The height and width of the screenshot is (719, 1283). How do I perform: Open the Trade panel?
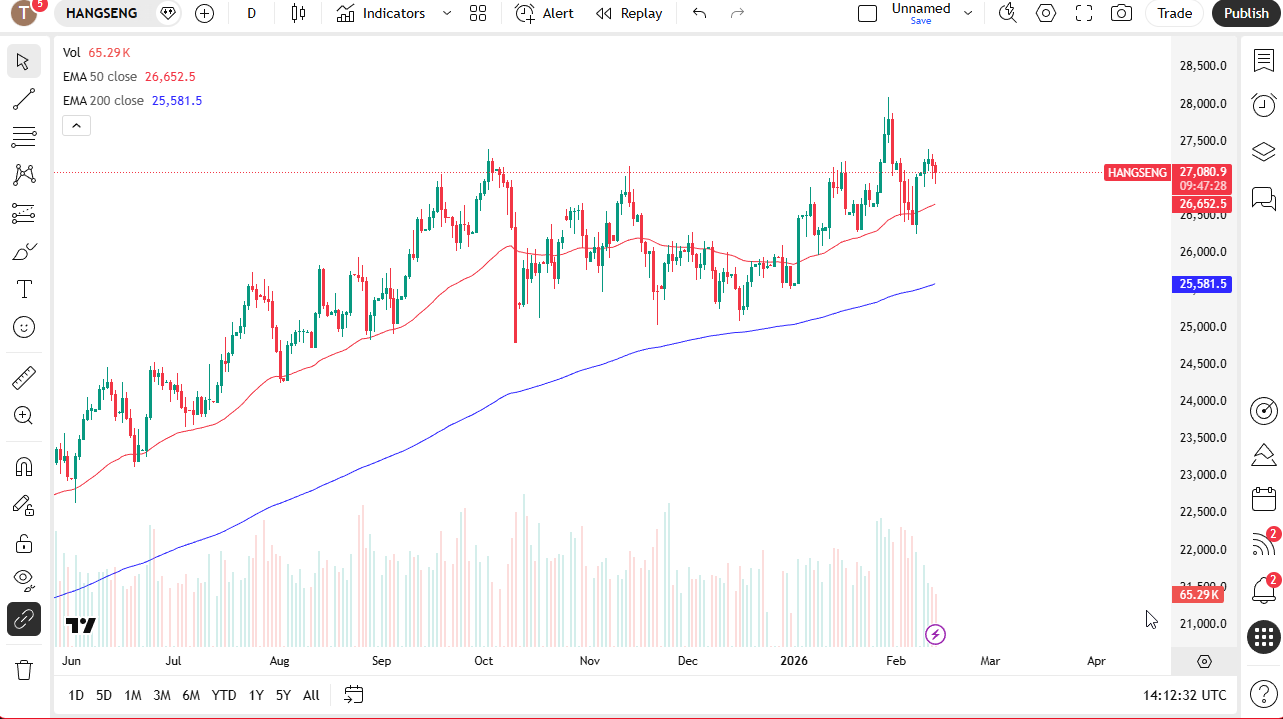click(1174, 13)
